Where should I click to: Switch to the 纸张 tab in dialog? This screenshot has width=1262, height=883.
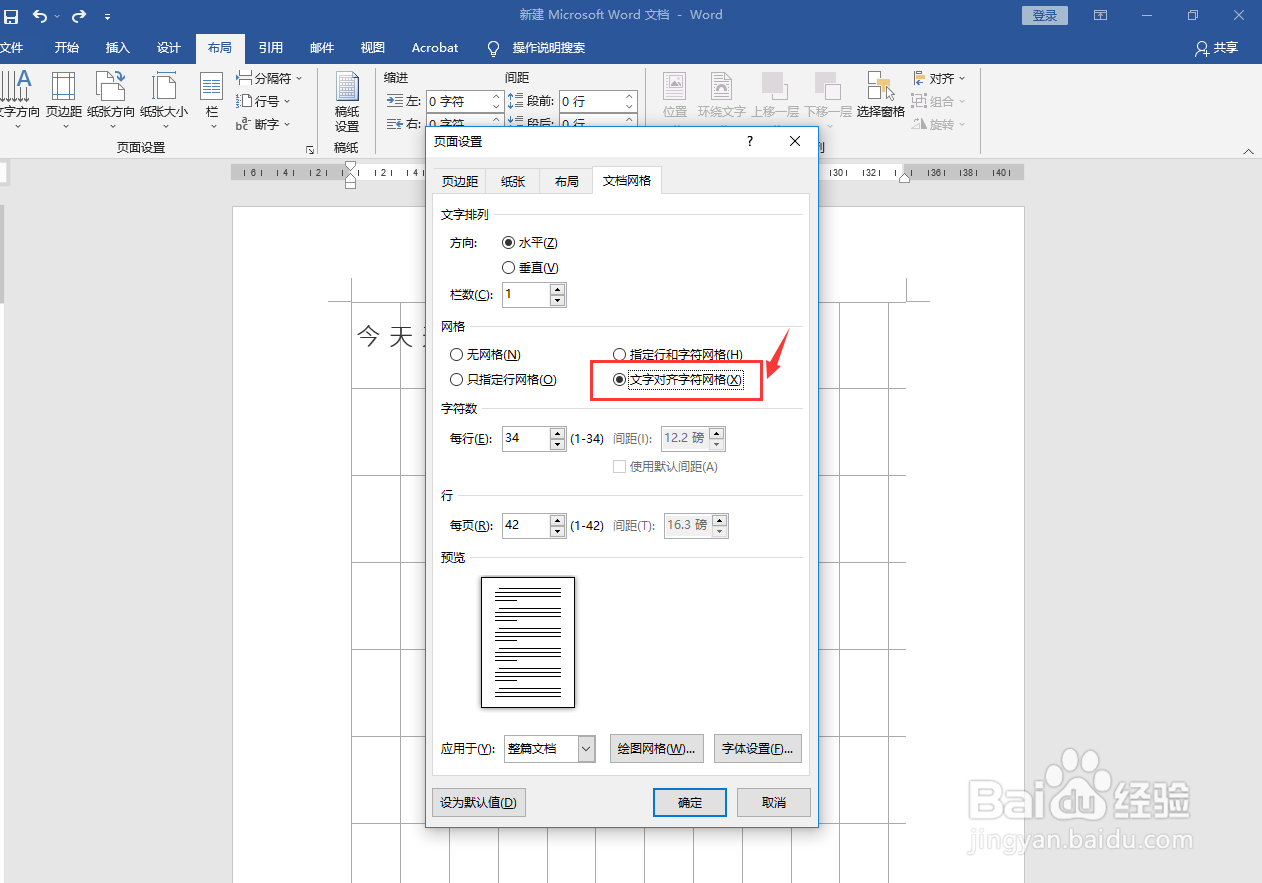pyautogui.click(x=513, y=181)
